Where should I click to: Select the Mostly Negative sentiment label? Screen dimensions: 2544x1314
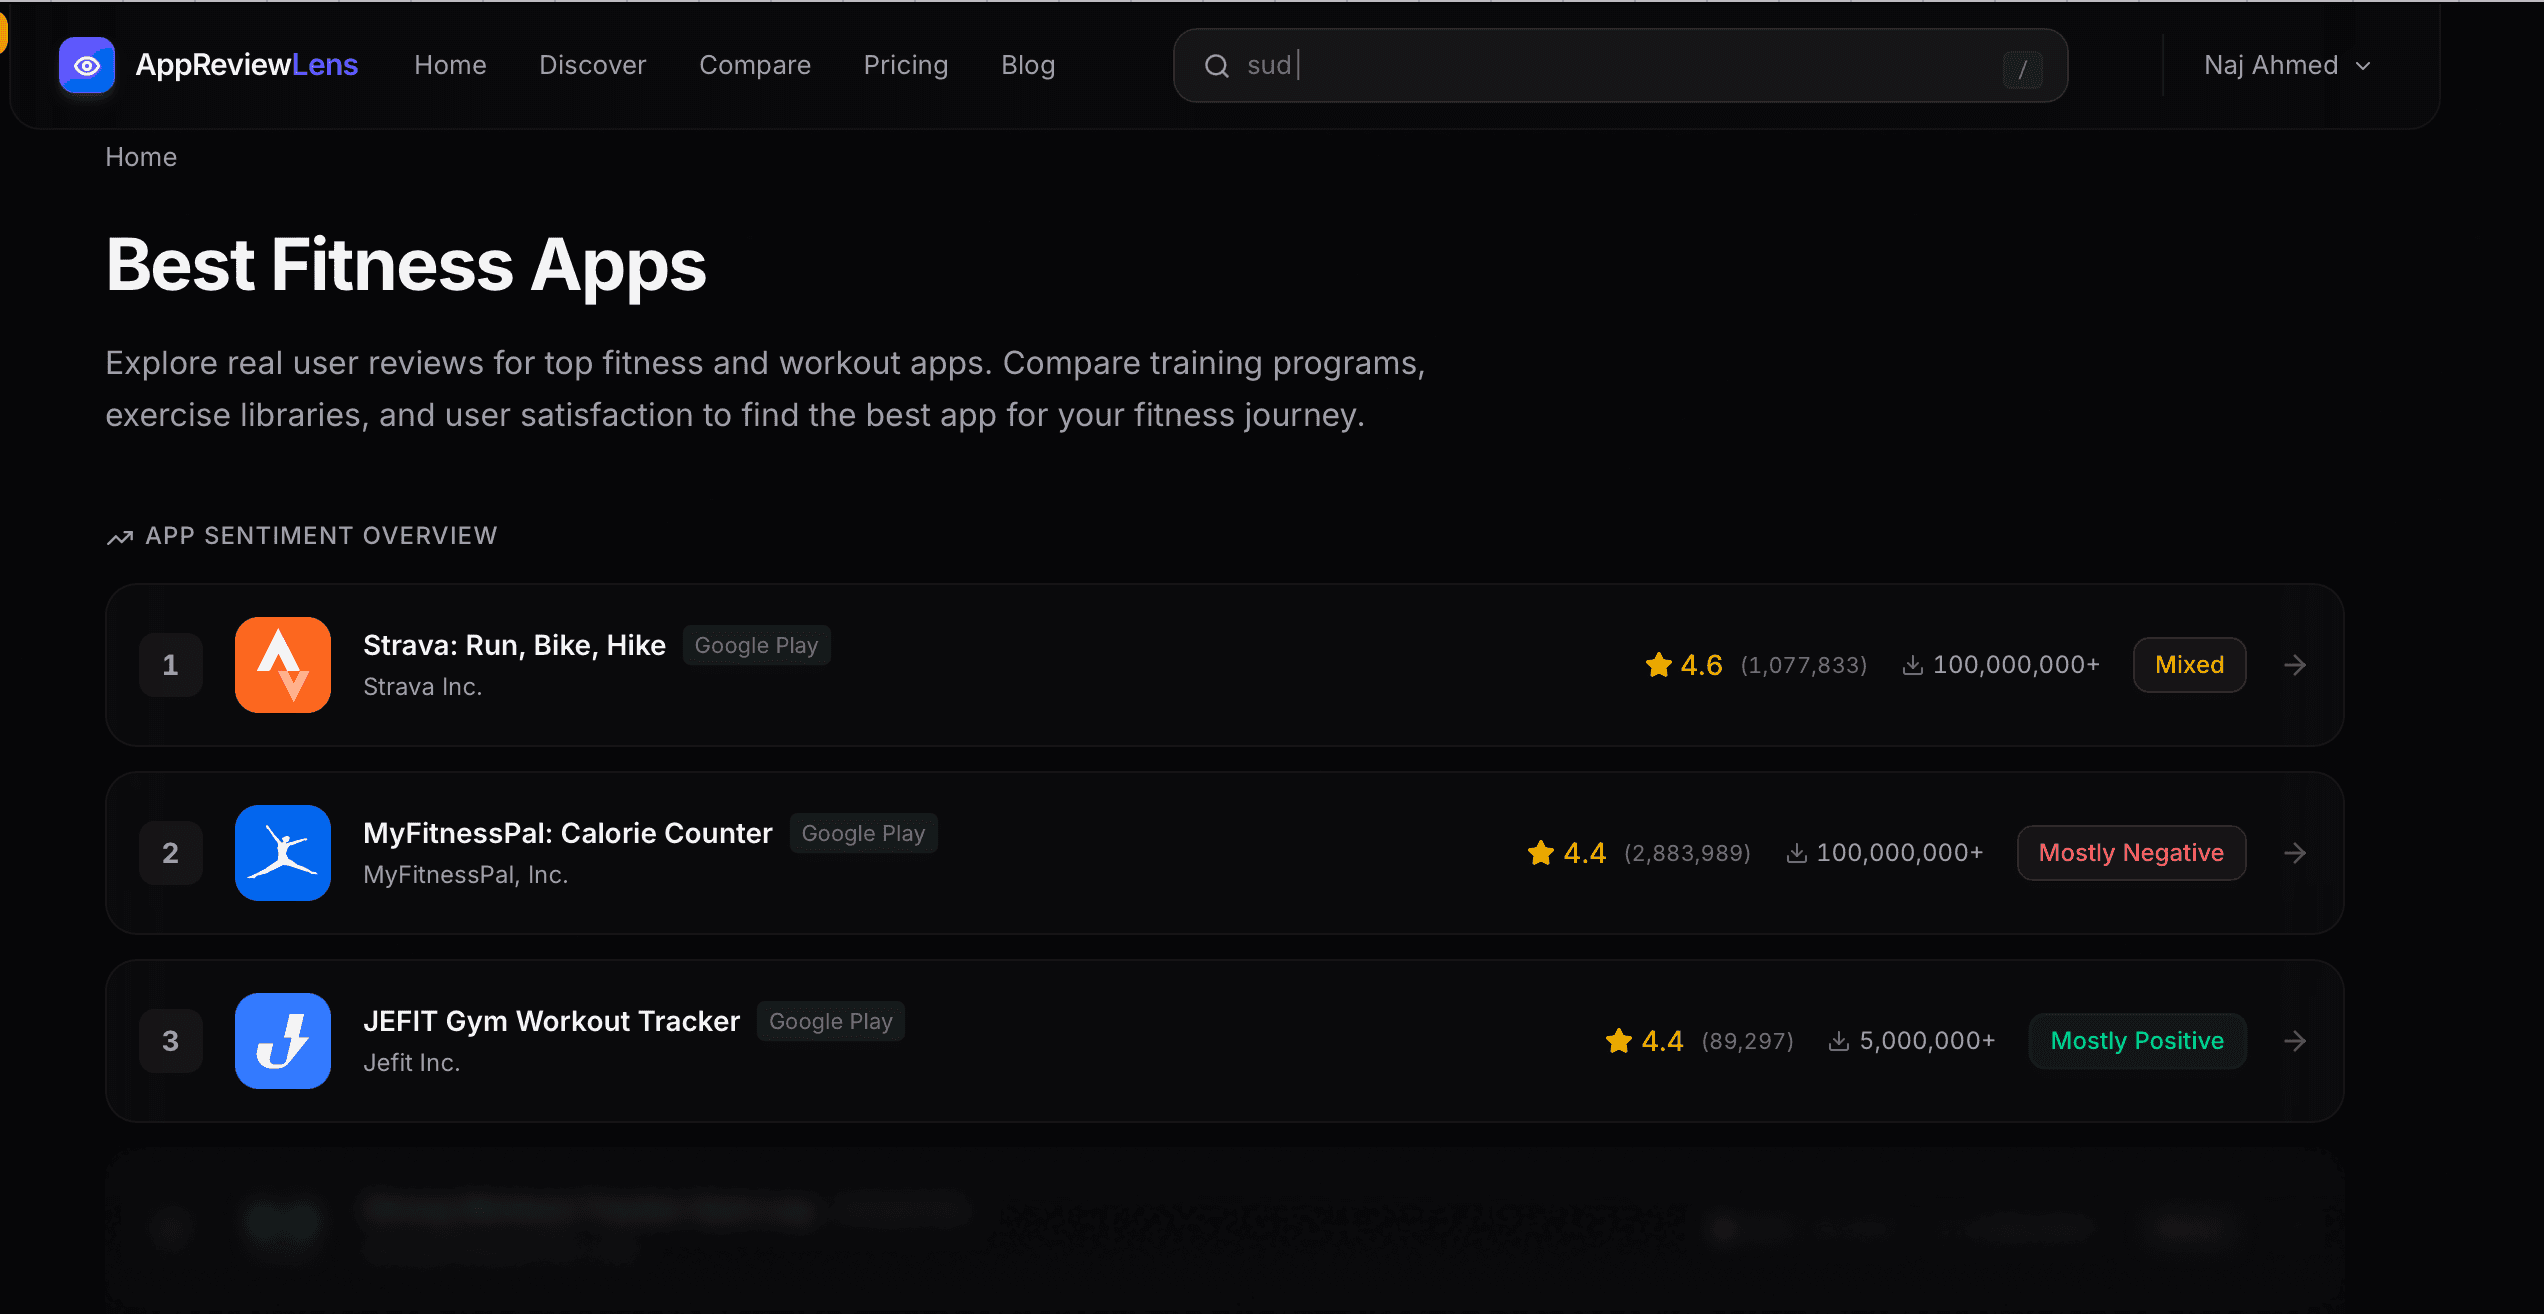(2131, 852)
